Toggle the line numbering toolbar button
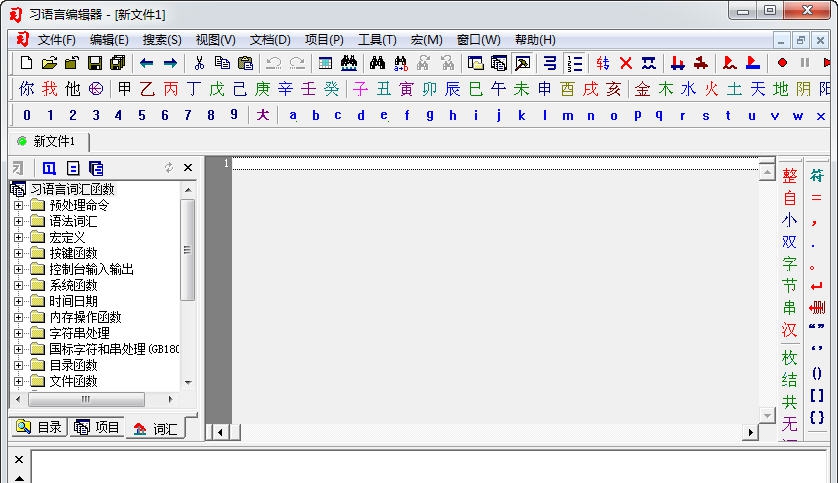The image size is (838, 483). (x=574, y=63)
